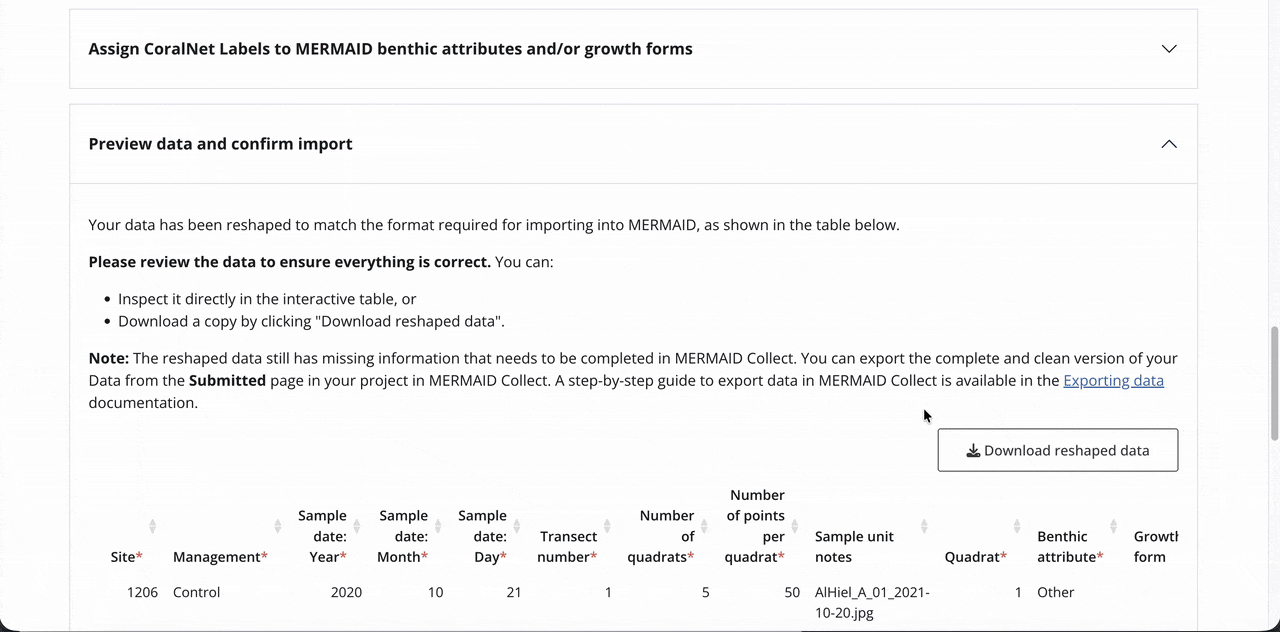Click sort arrows for Sample date: Day
1280x632 pixels.
[516, 526]
